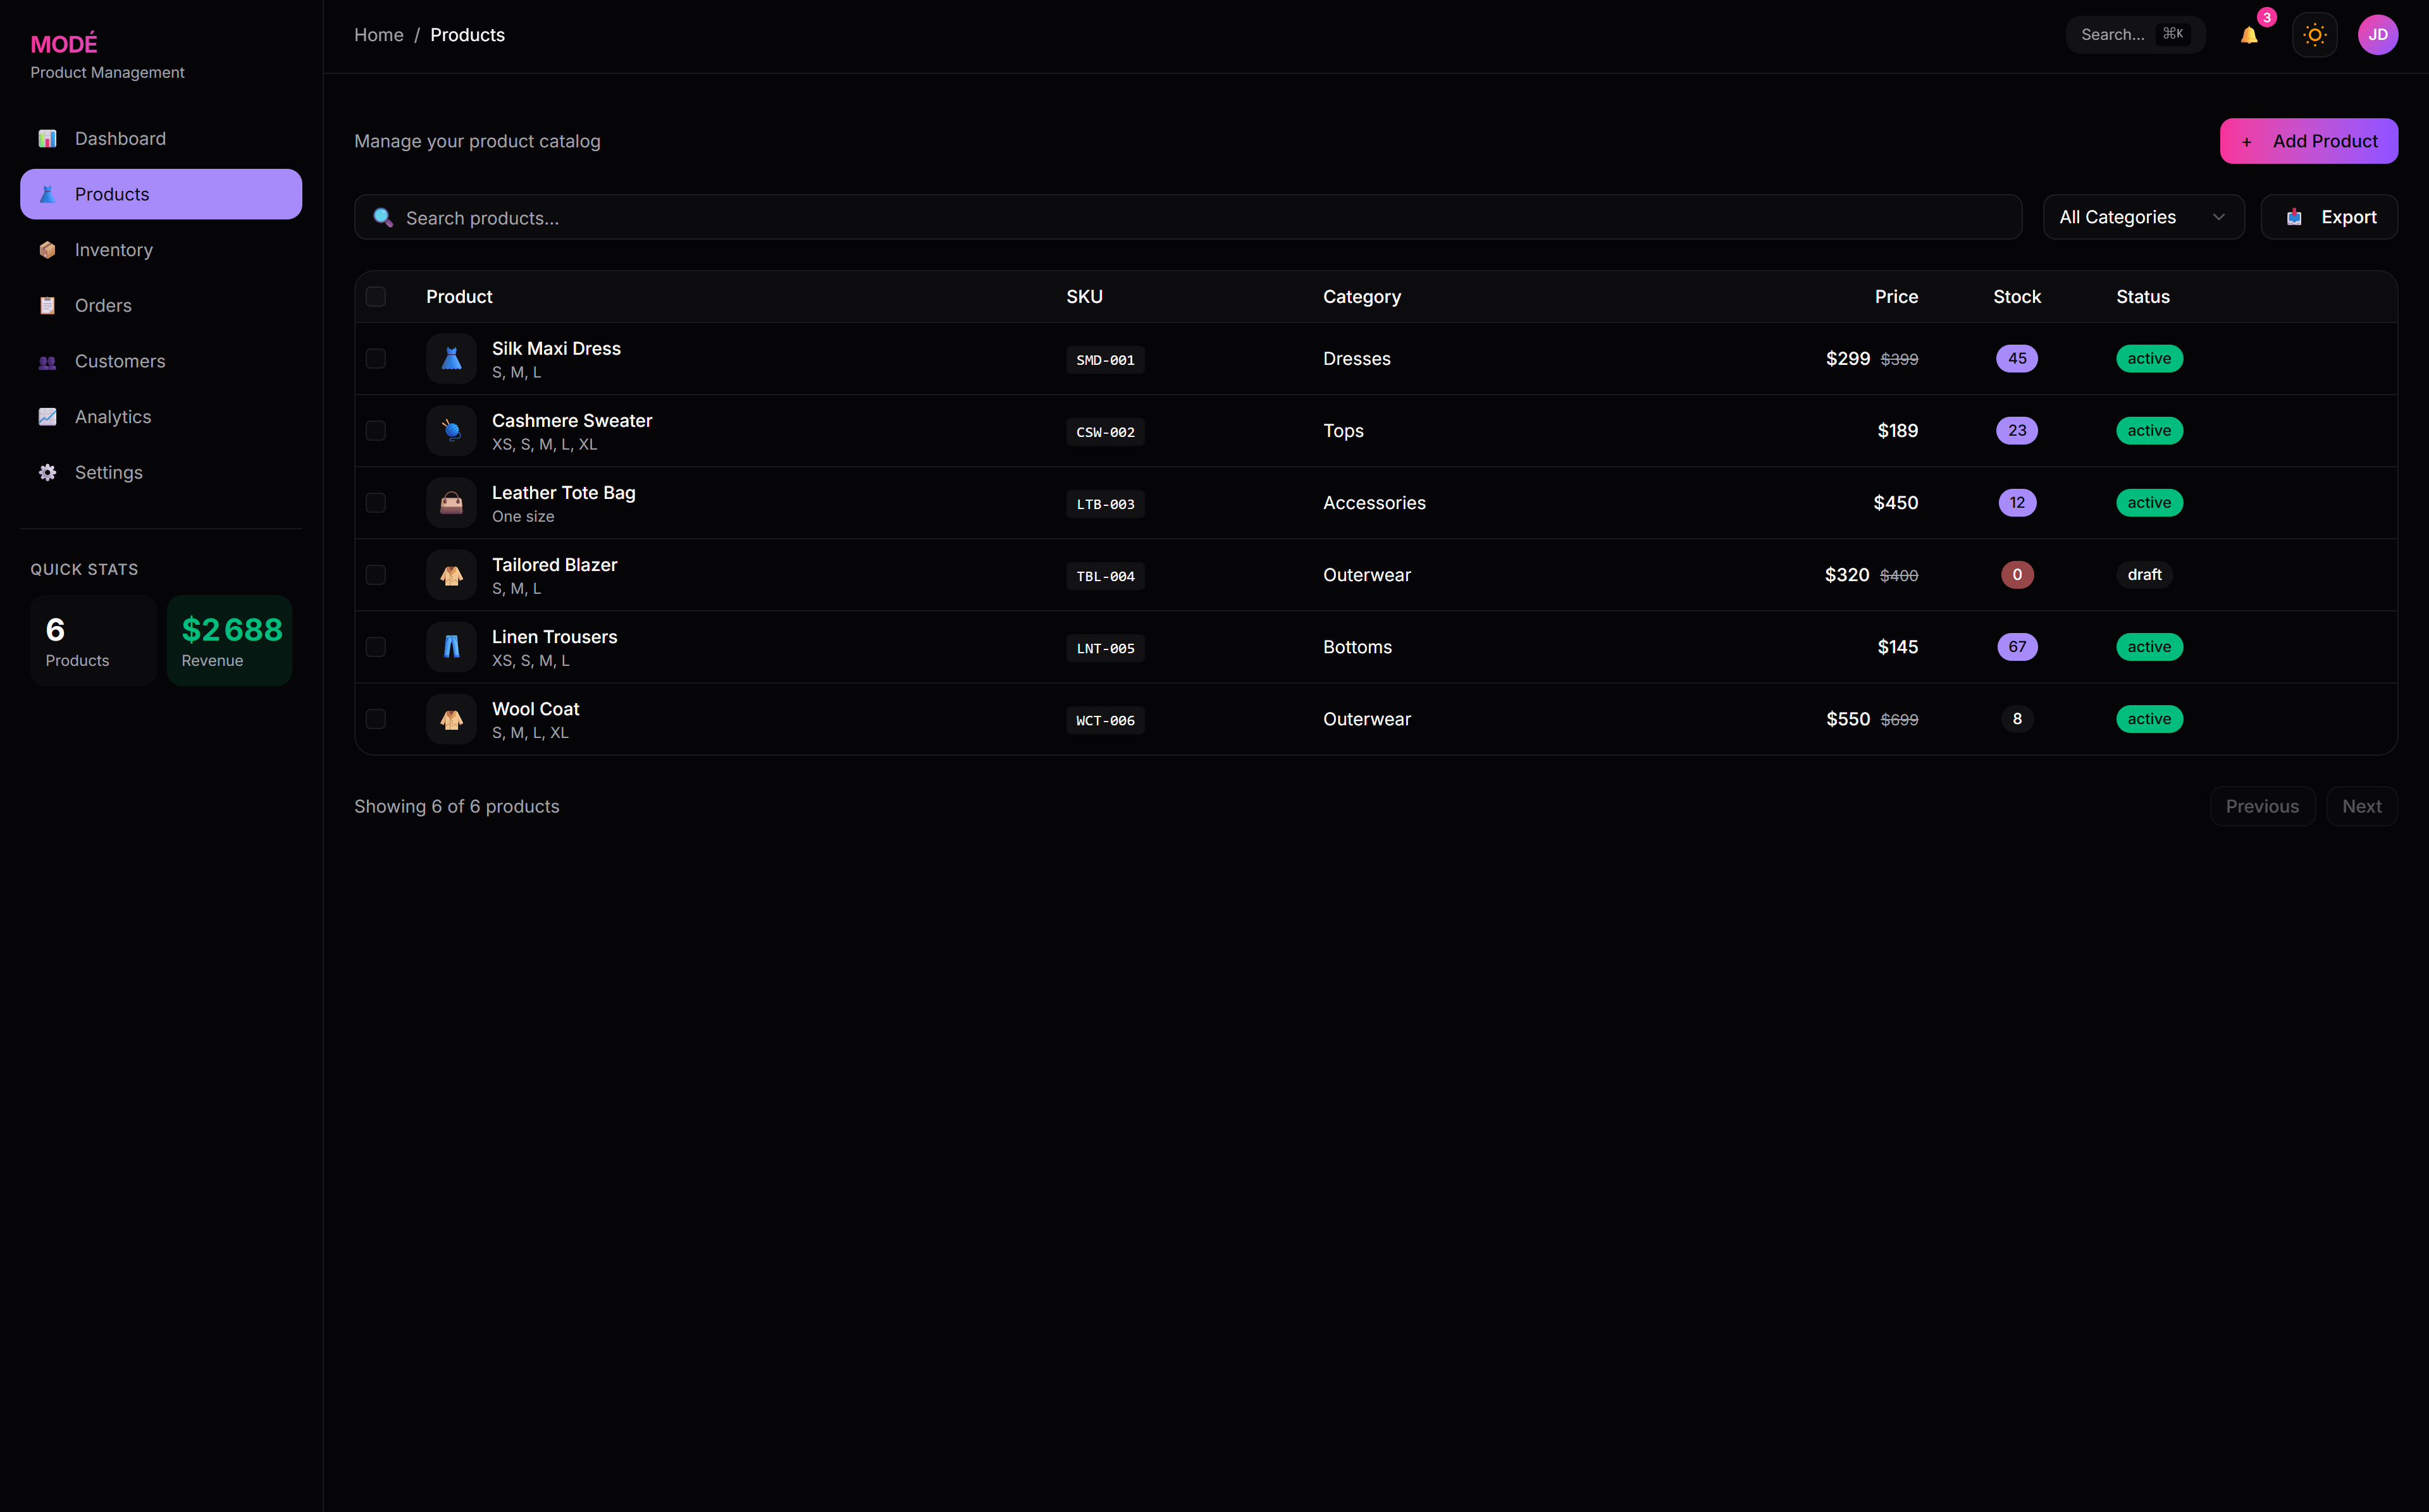The image size is (2429, 1512).
Task: Check the Cashmere Sweater row checkbox
Action: [x=376, y=430]
